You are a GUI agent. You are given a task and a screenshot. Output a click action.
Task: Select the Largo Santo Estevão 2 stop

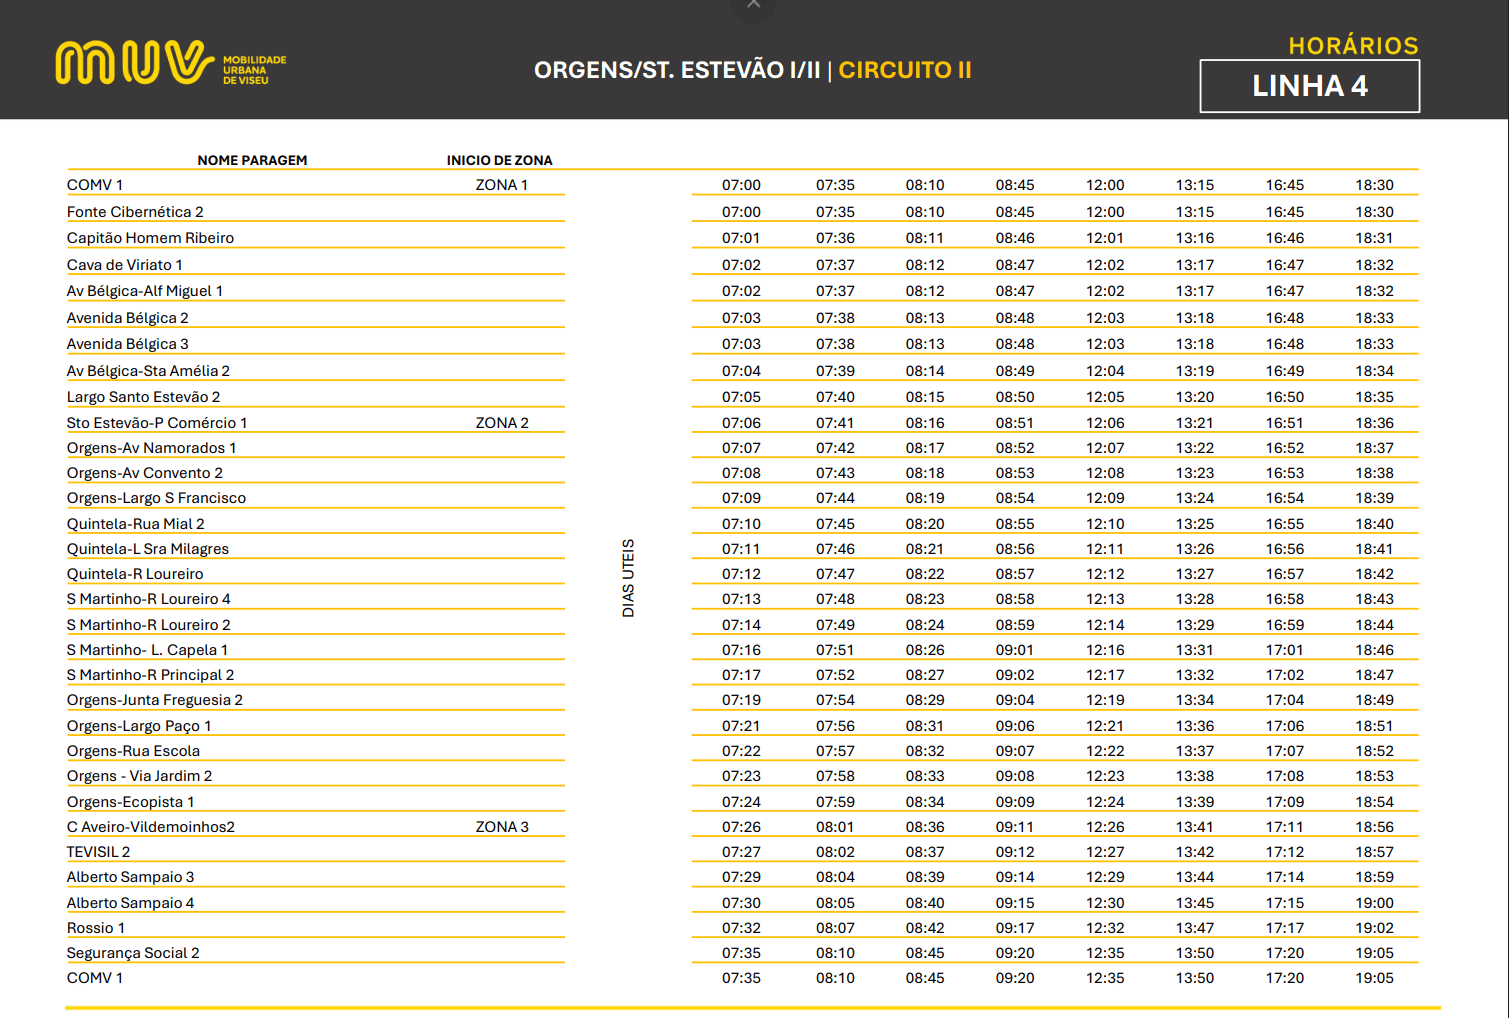point(143,397)
